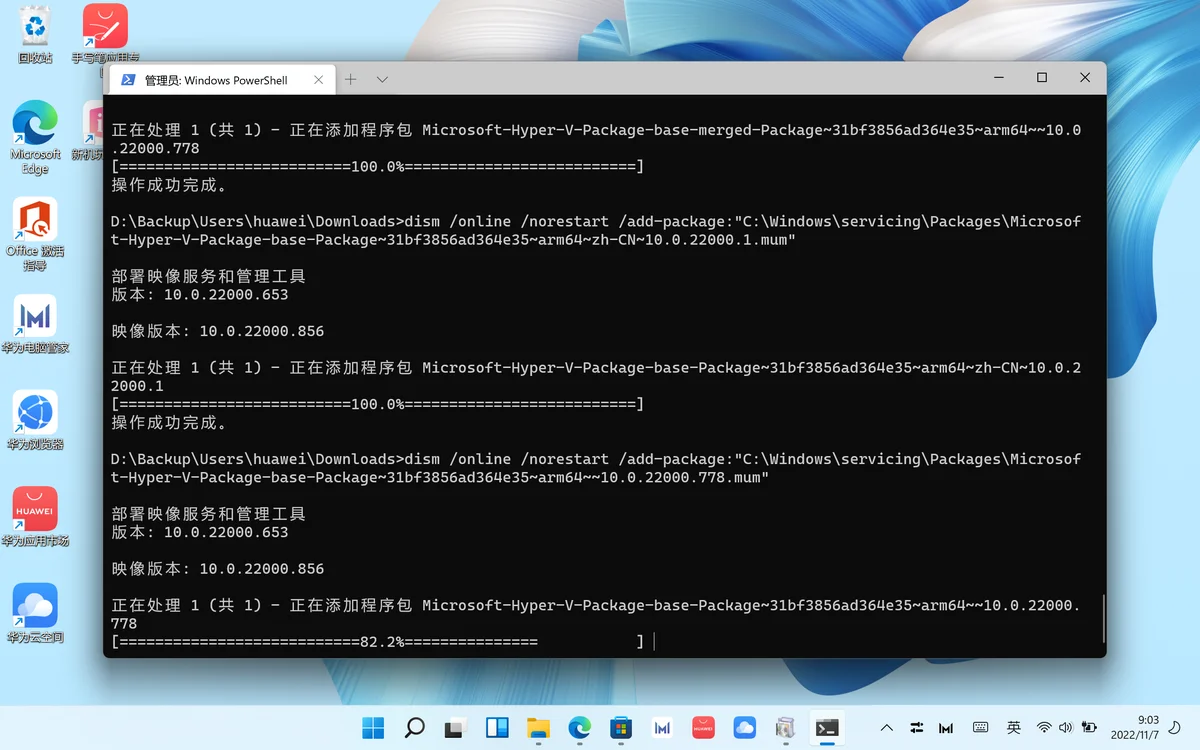Open the tray control sliders icon
The width and height of the screenshot is (1200, 750).
tap(917, 728)
